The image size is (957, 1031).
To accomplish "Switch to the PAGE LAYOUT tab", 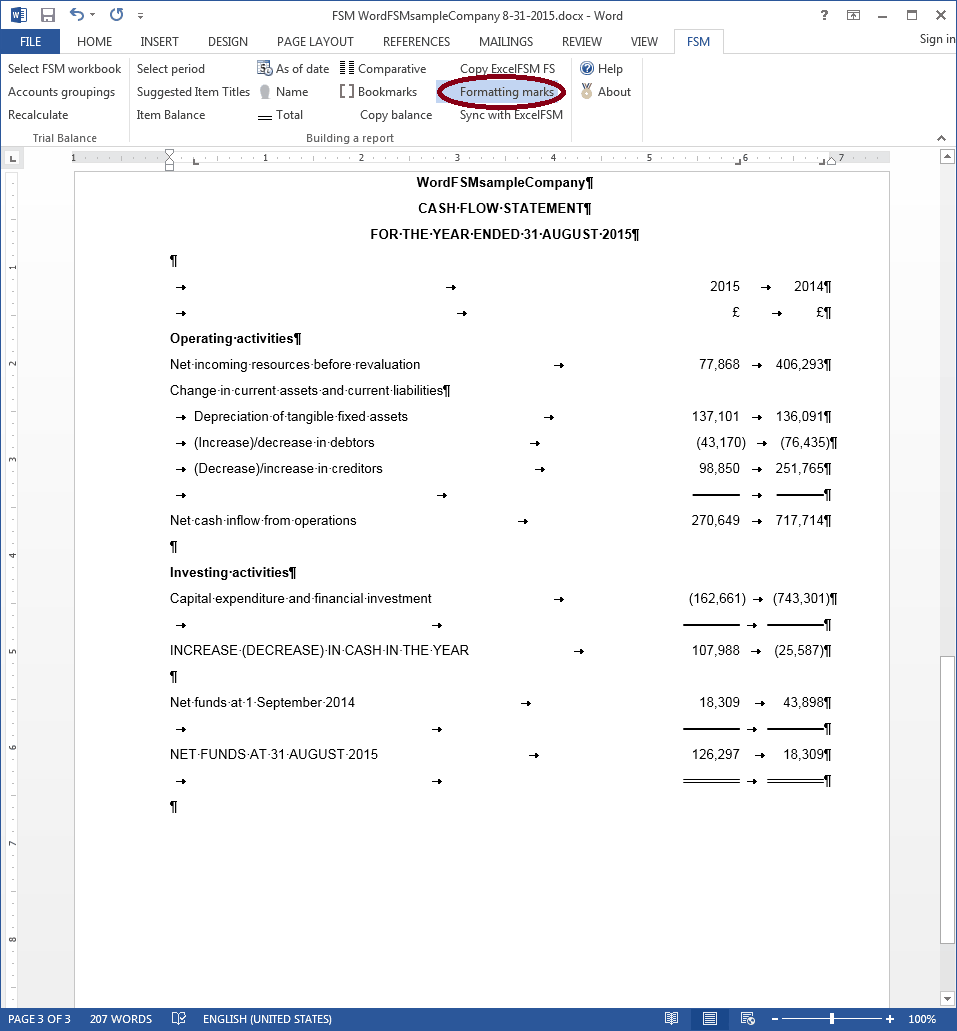I will tap(315, 42).
